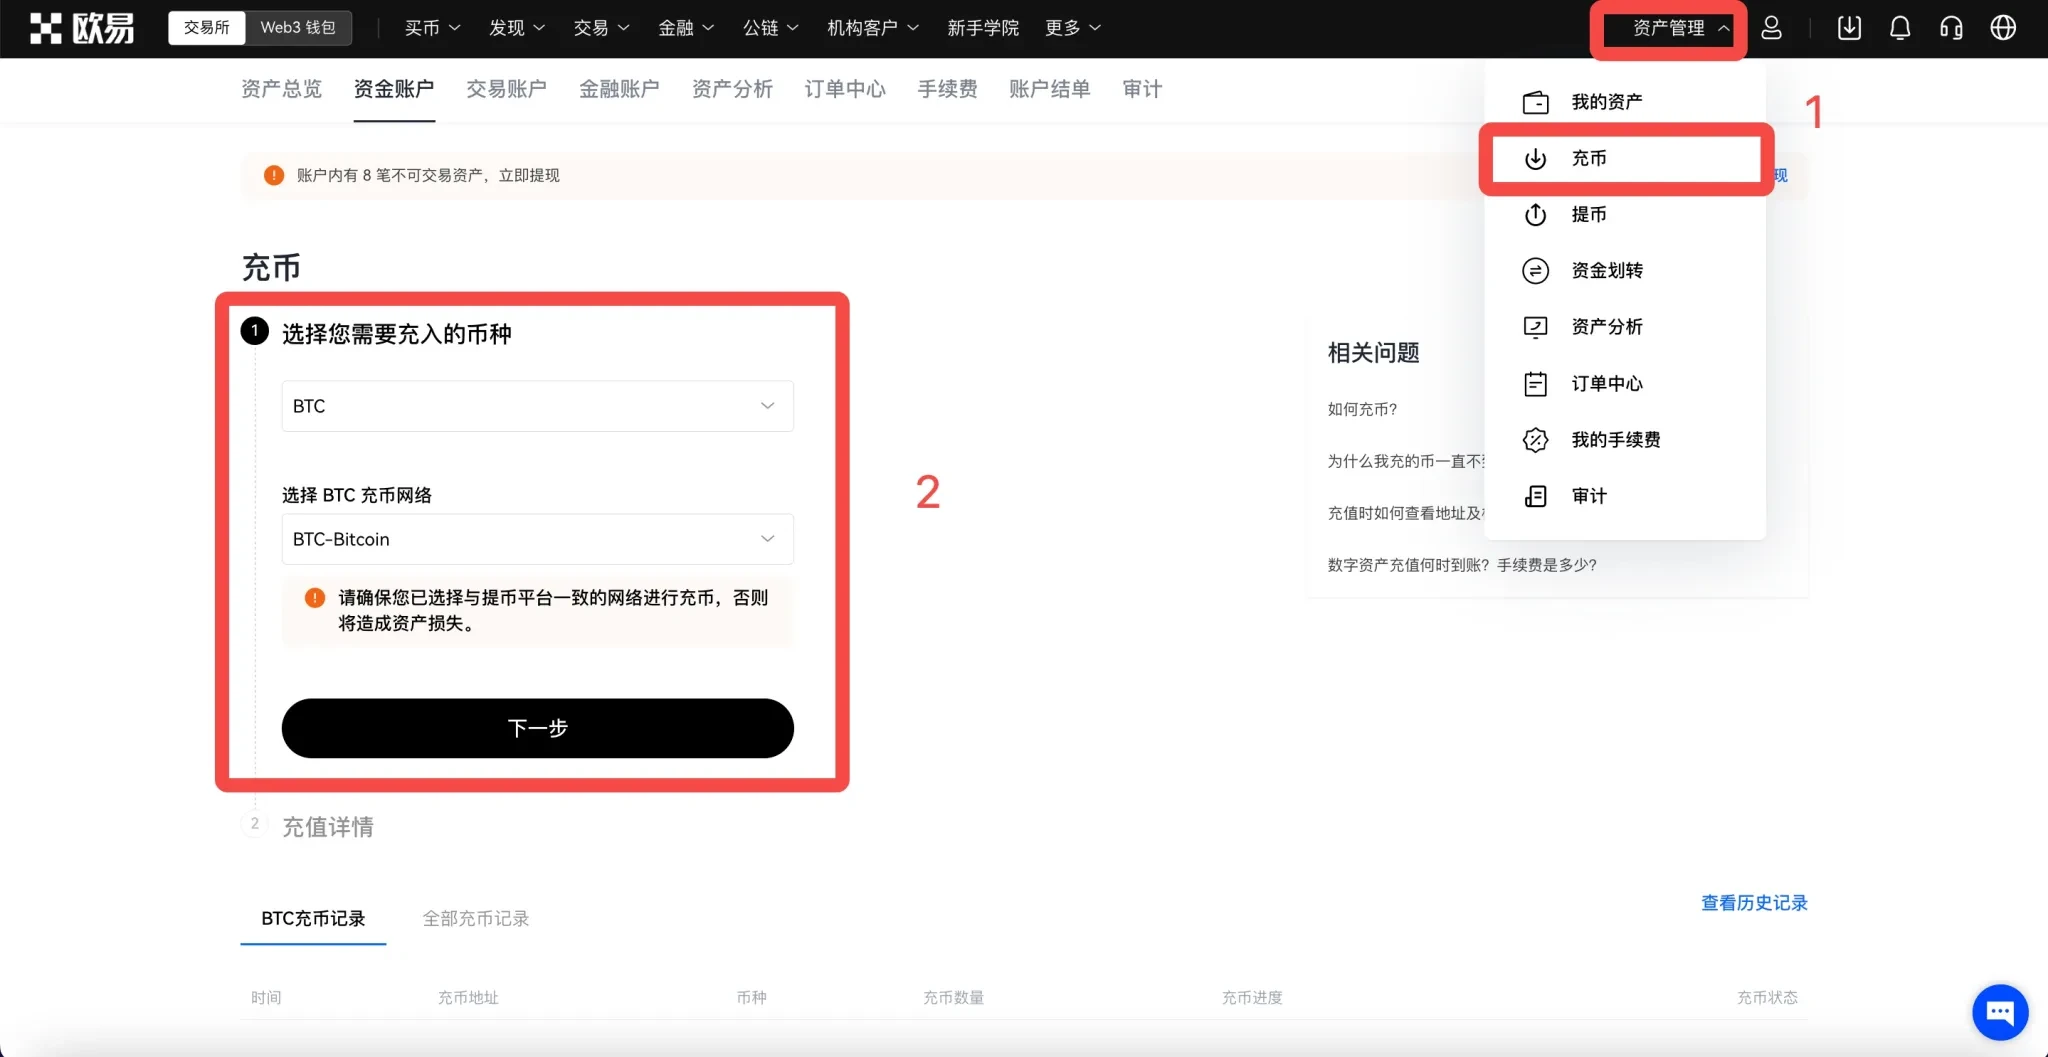Select 我的手续费 fee option
Image resolution: width=2048 pixels, height=1057 pixels.
(x=1615, y=439)
